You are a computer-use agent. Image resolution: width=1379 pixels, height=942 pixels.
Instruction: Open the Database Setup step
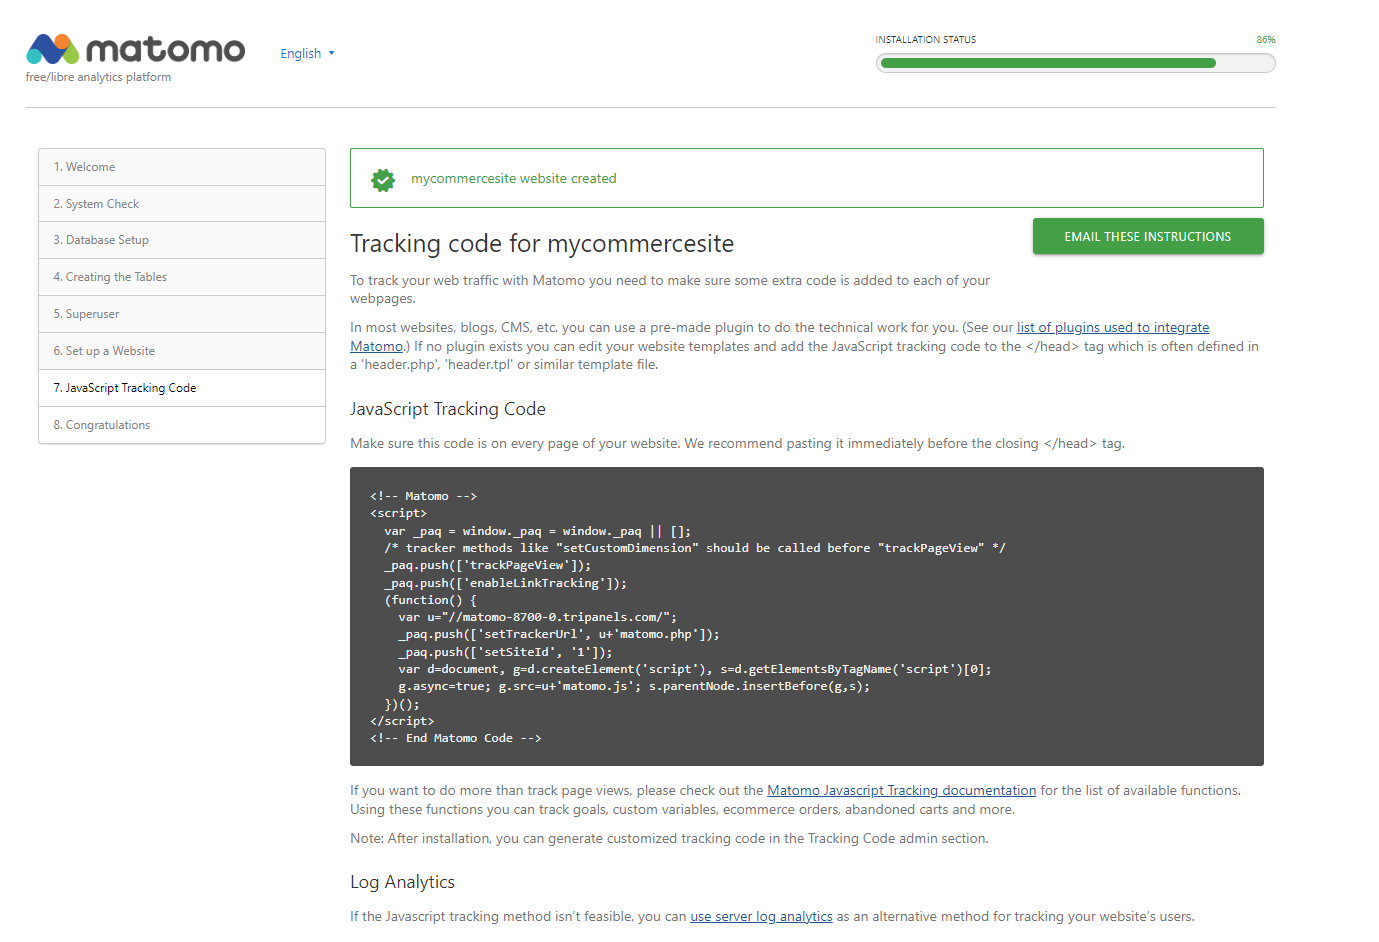(182, 240)
